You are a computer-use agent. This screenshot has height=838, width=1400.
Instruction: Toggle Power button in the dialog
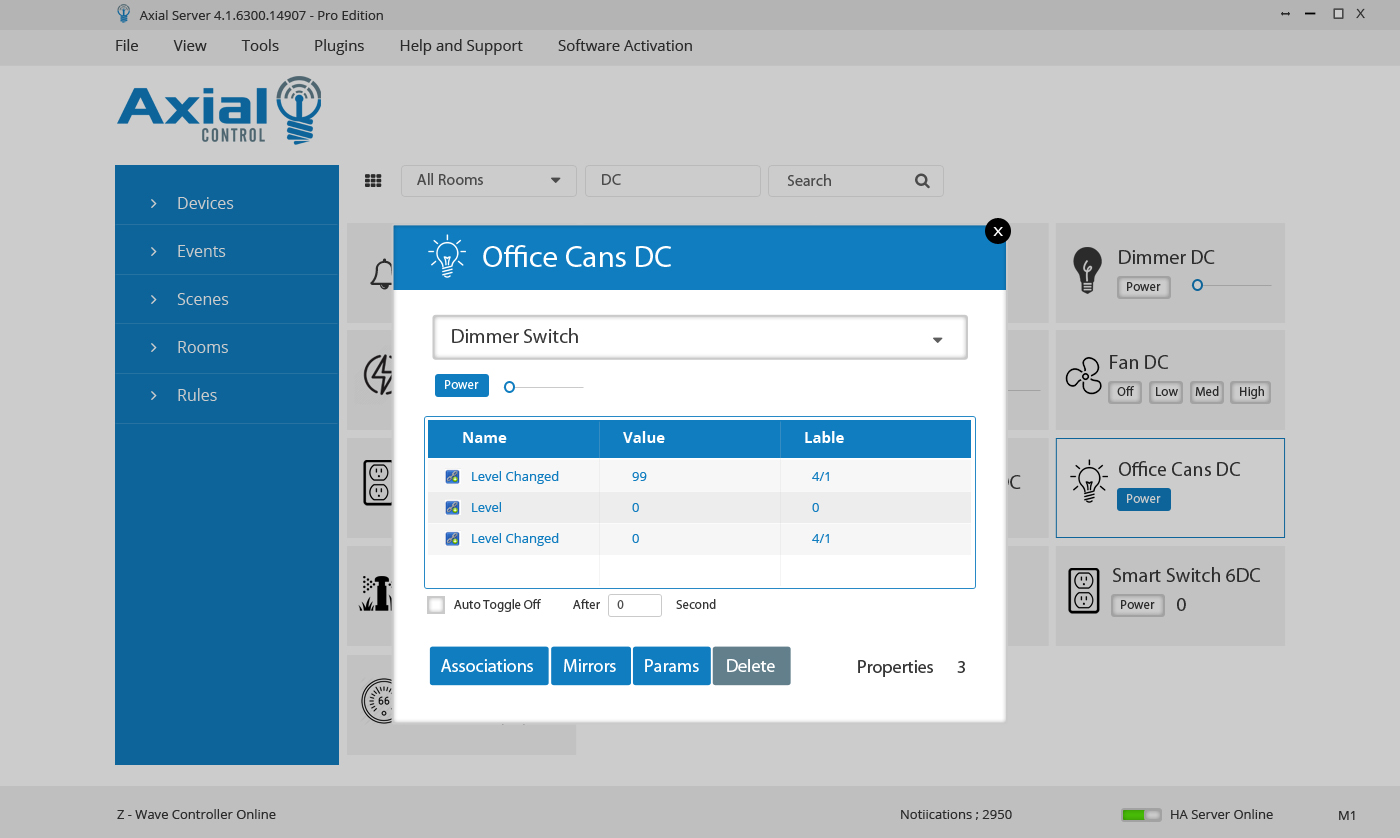(x=461, y=385)
